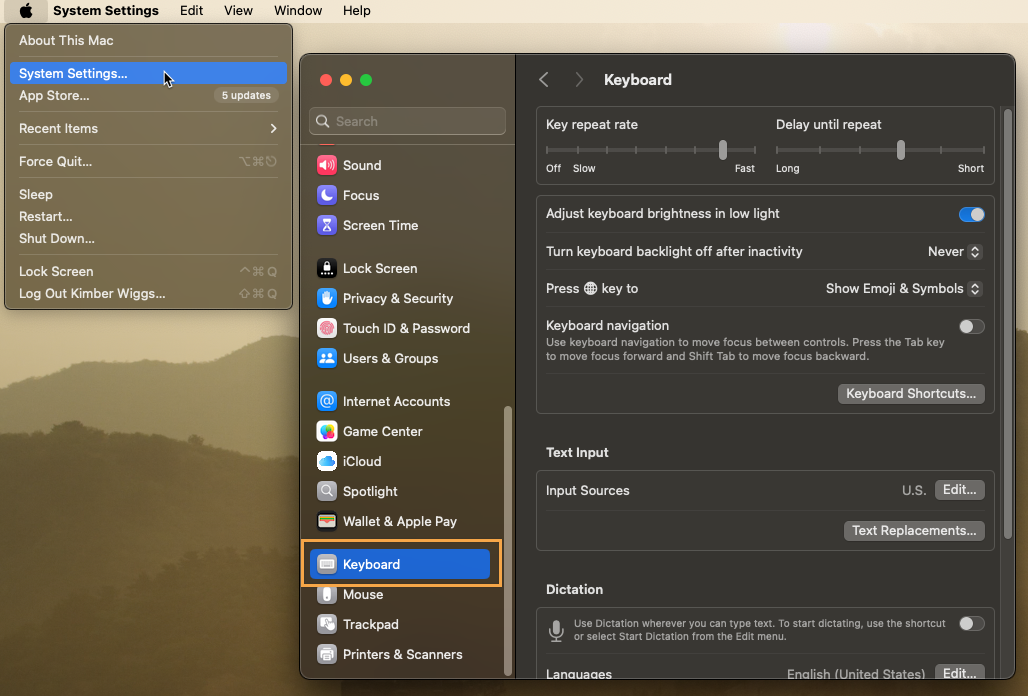
Task: Click the 5 updates badge
Action: [246, 96]
